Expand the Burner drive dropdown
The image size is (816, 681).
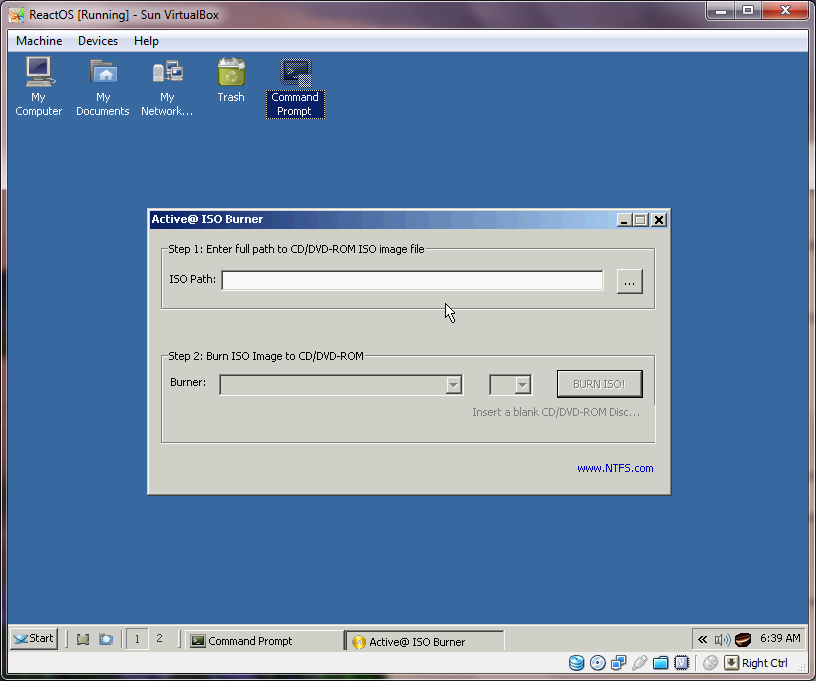click(x=454, y=385)
